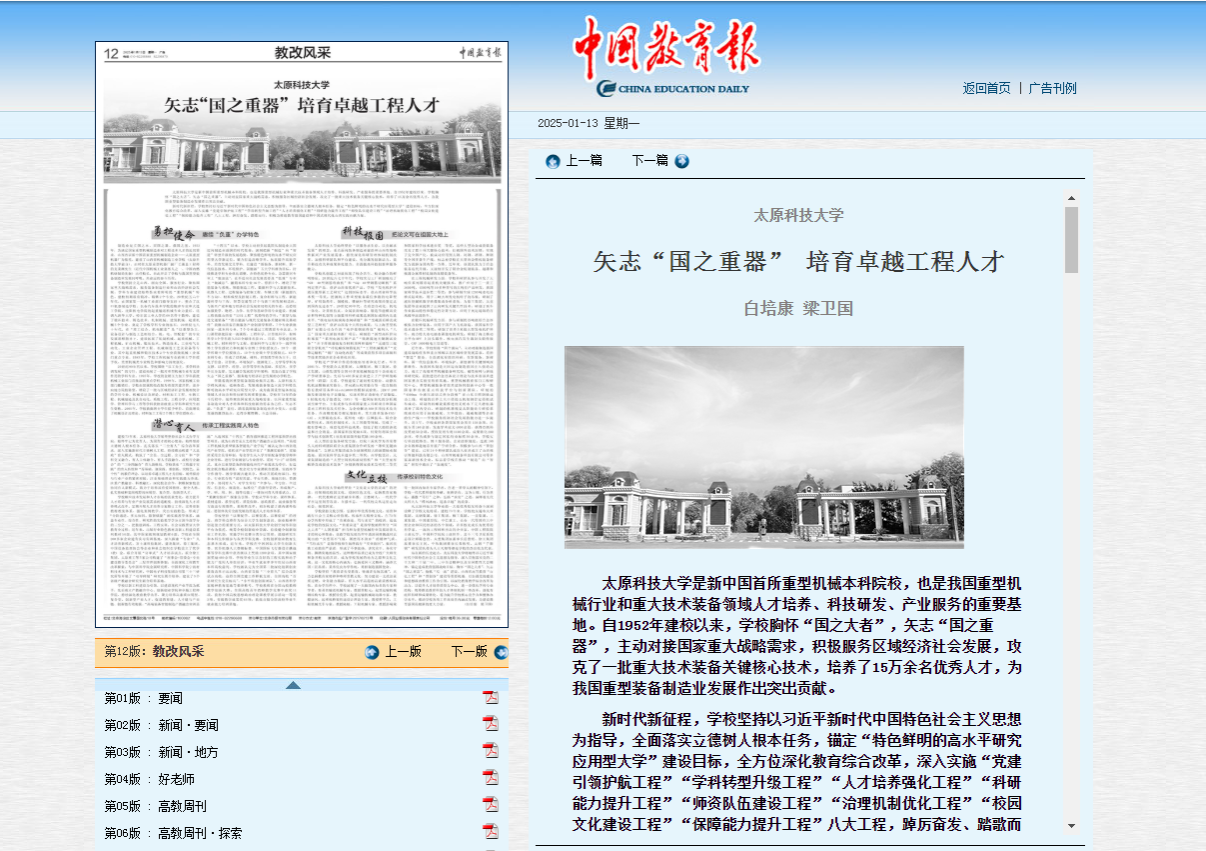Open PDF icon for 第01版 要闻

(x=491, y=697)
